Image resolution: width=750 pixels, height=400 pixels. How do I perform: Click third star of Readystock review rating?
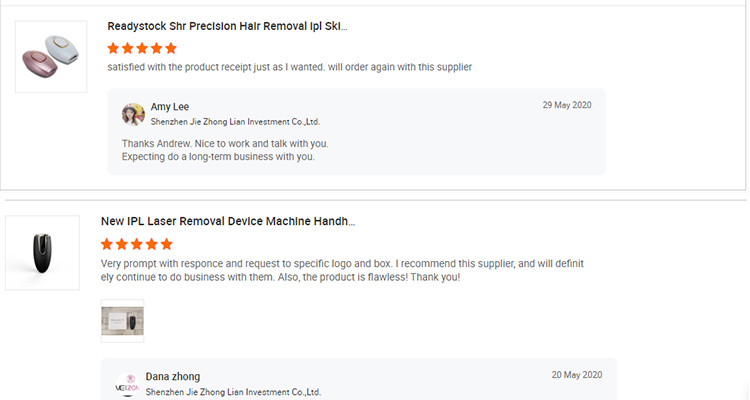click(142, 48)
